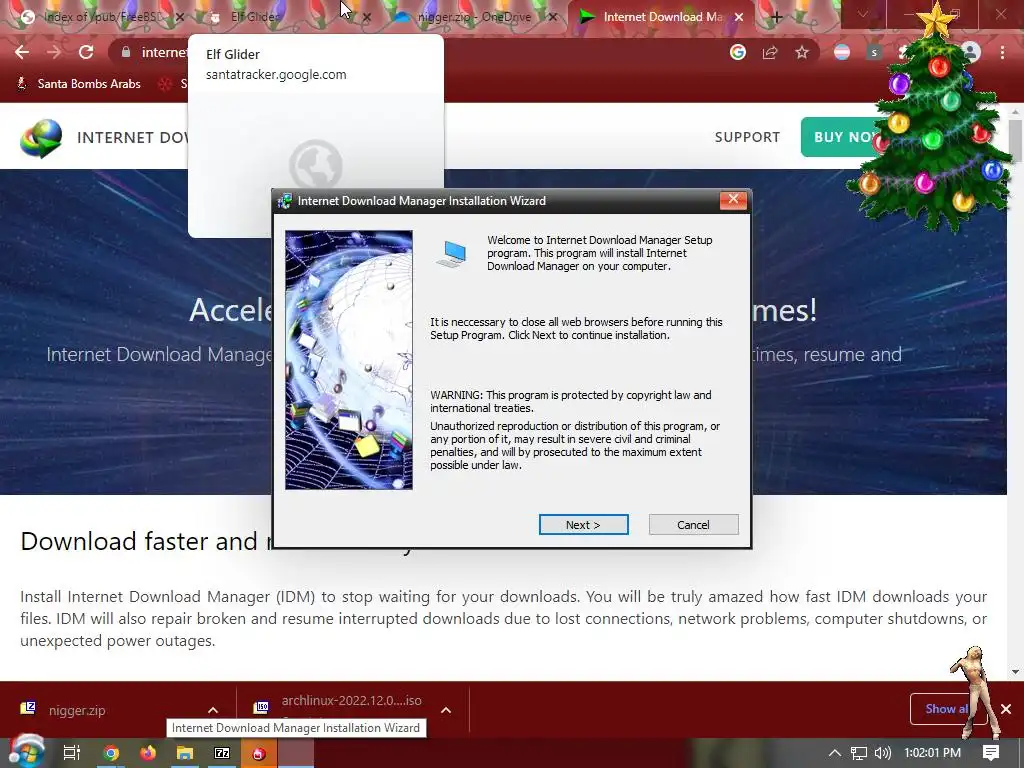Open the share page icon in address bar
Viewport: 1024px width, 768px height.
[770, 52]
